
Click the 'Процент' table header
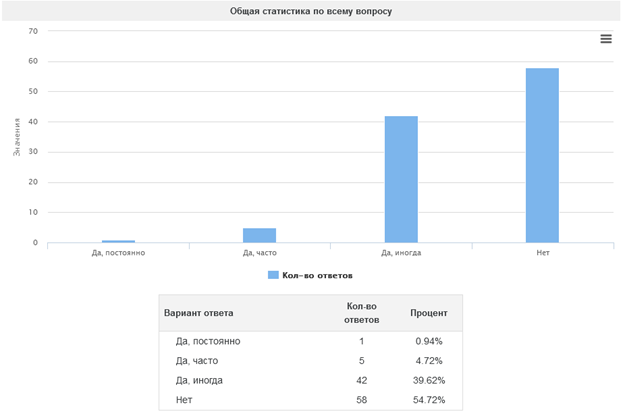tap(429, 313)
